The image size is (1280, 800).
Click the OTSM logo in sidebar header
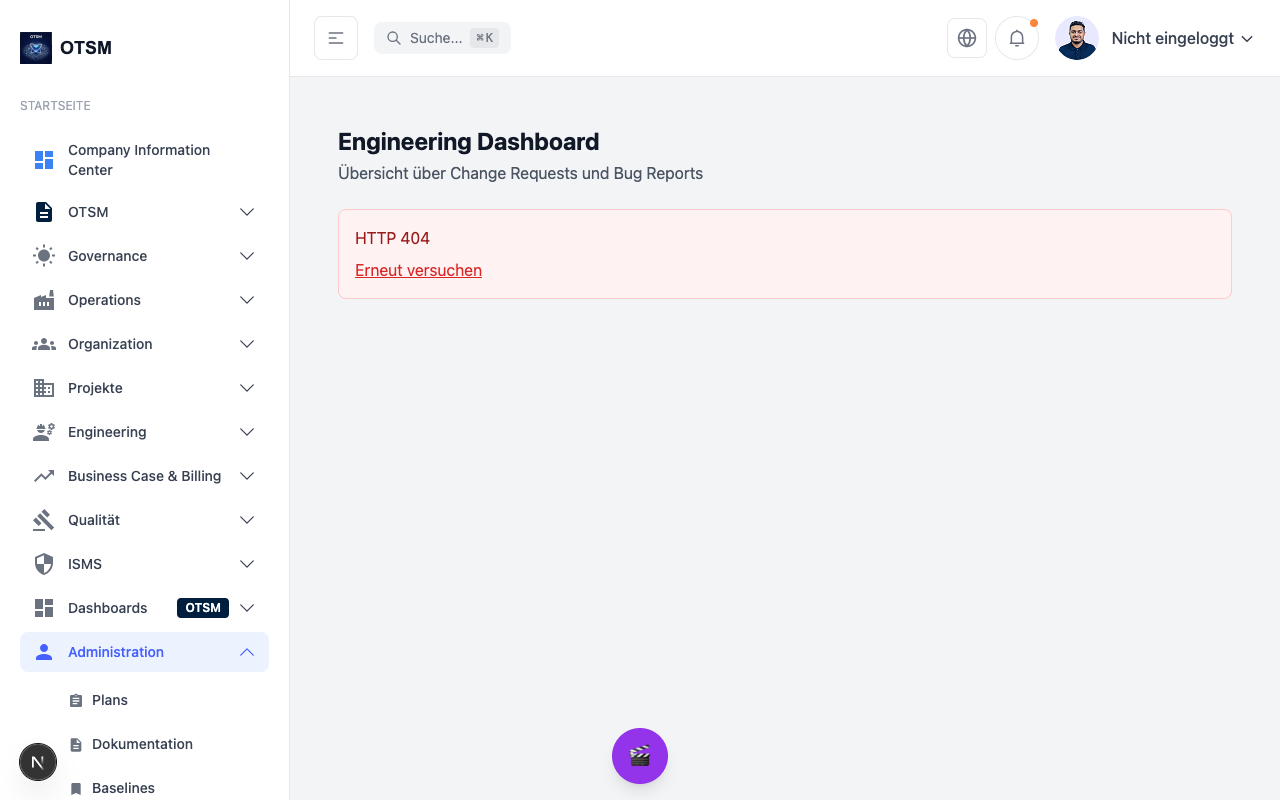point(36,48)
